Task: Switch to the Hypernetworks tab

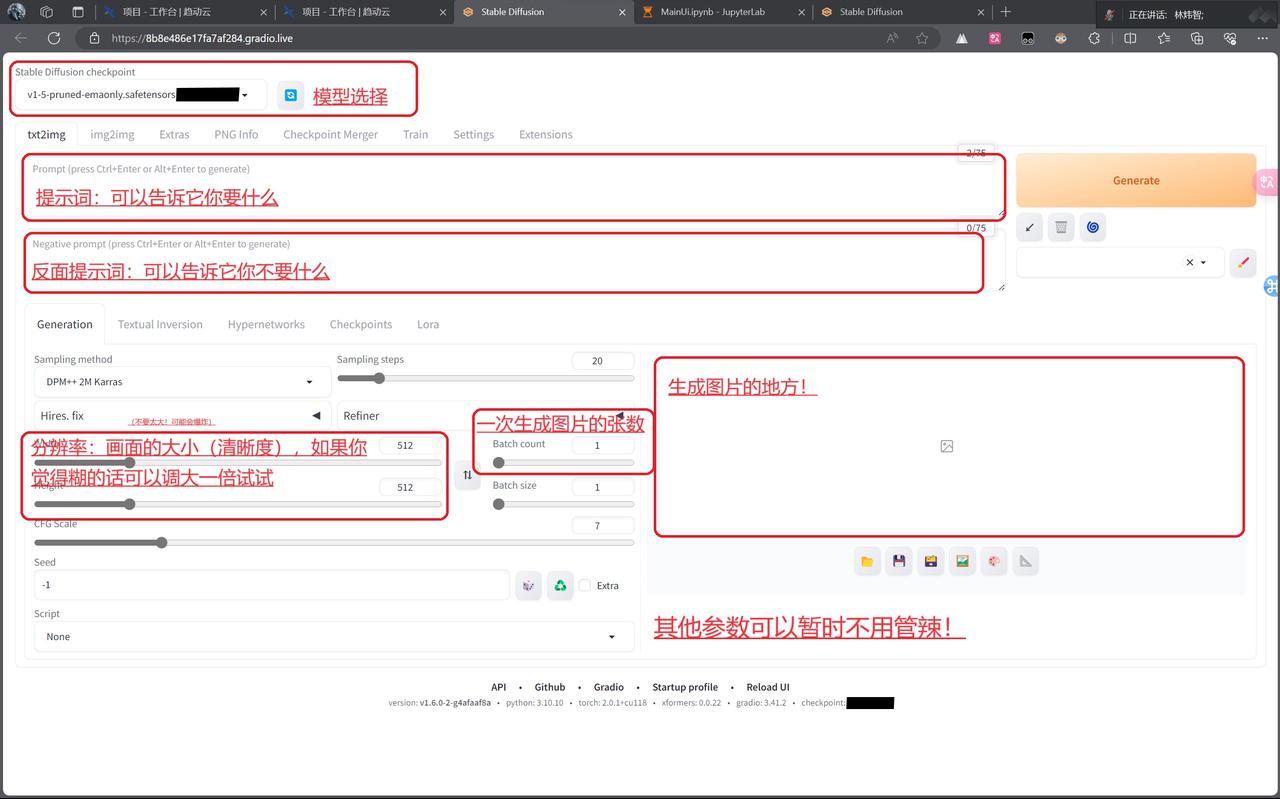Action: click(x=266, y=324)
